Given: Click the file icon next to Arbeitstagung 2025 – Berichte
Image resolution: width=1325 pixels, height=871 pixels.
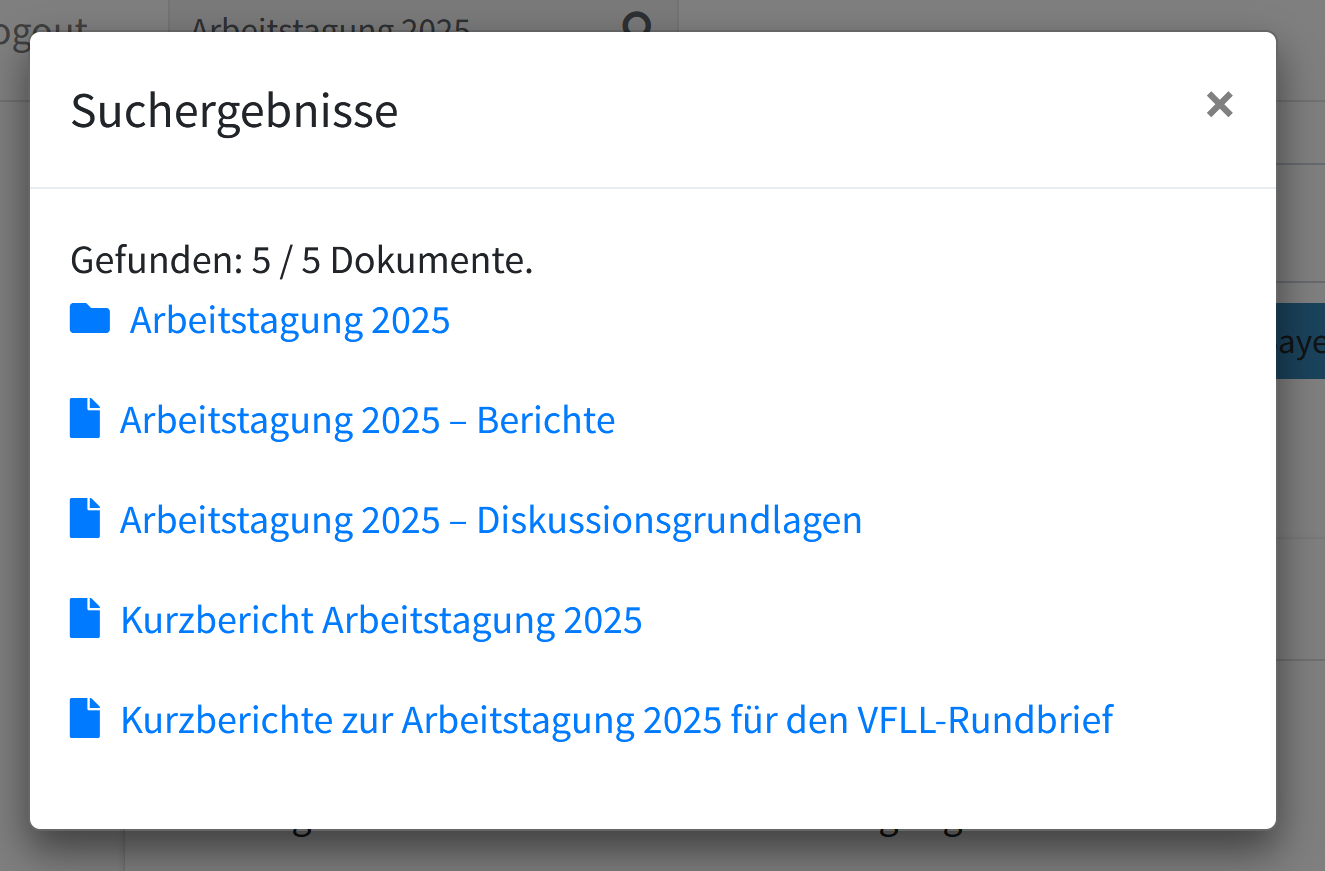Looking at the screenshot, I should pos(86,418).
